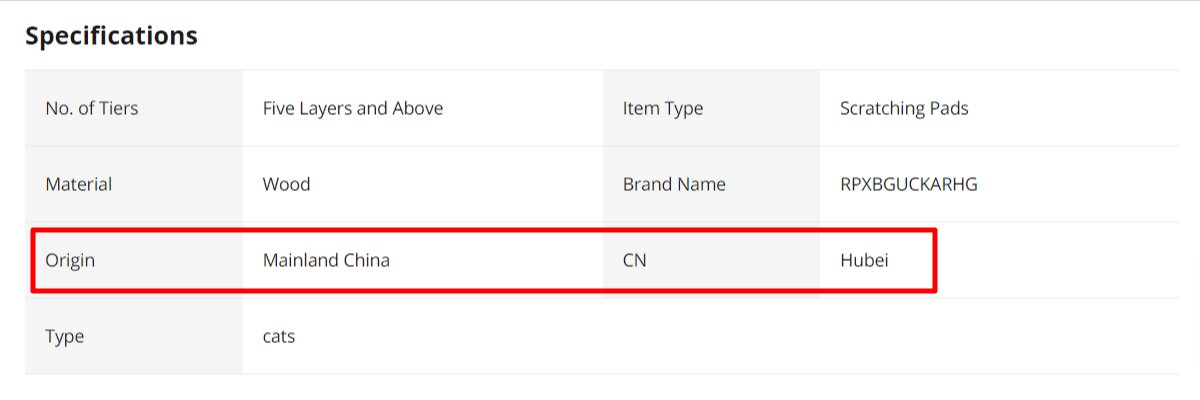Select the Mainland China value
1200x400 pixels.
click(x=326, y=260)
